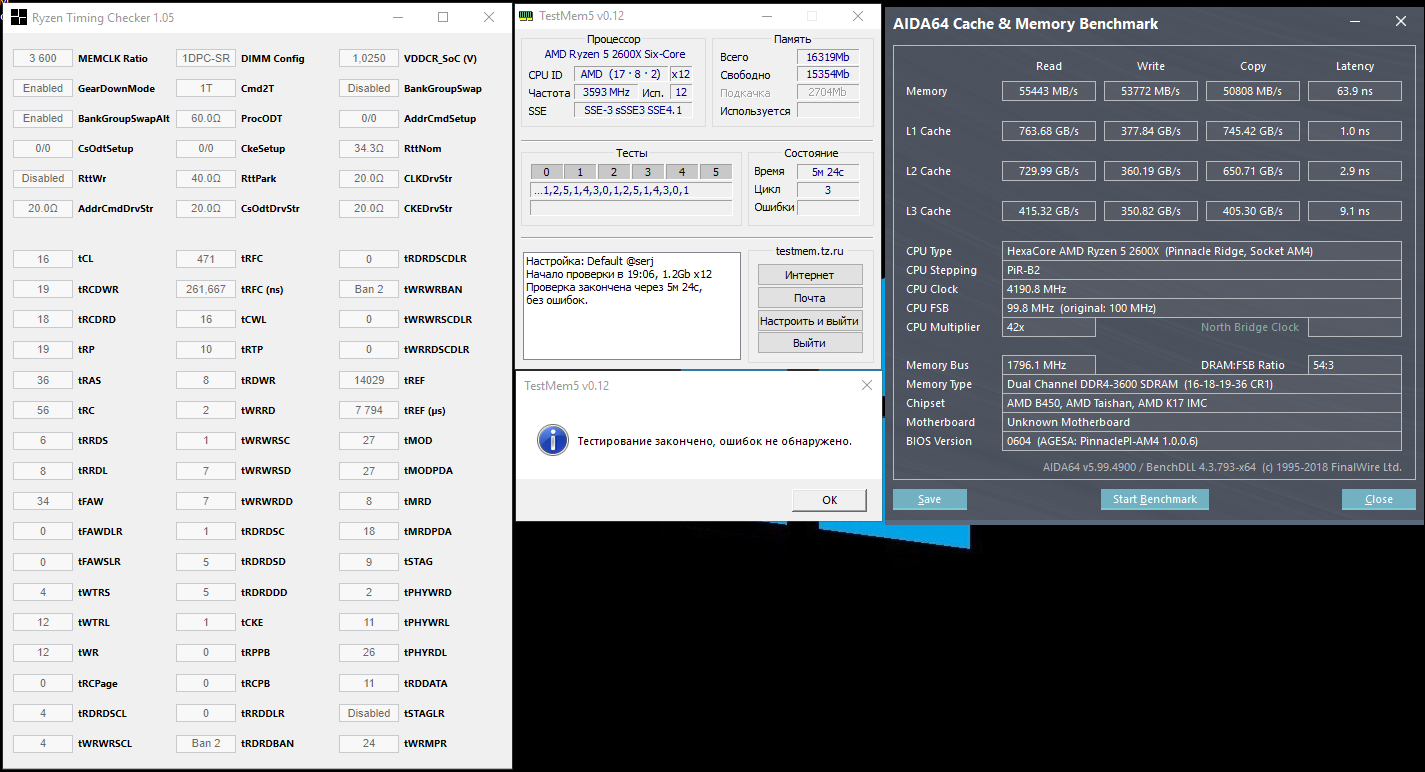This screenshot has width=1425, height=772.
Task: Click the Выйти button in TestMem5
Action: [809, 343]
